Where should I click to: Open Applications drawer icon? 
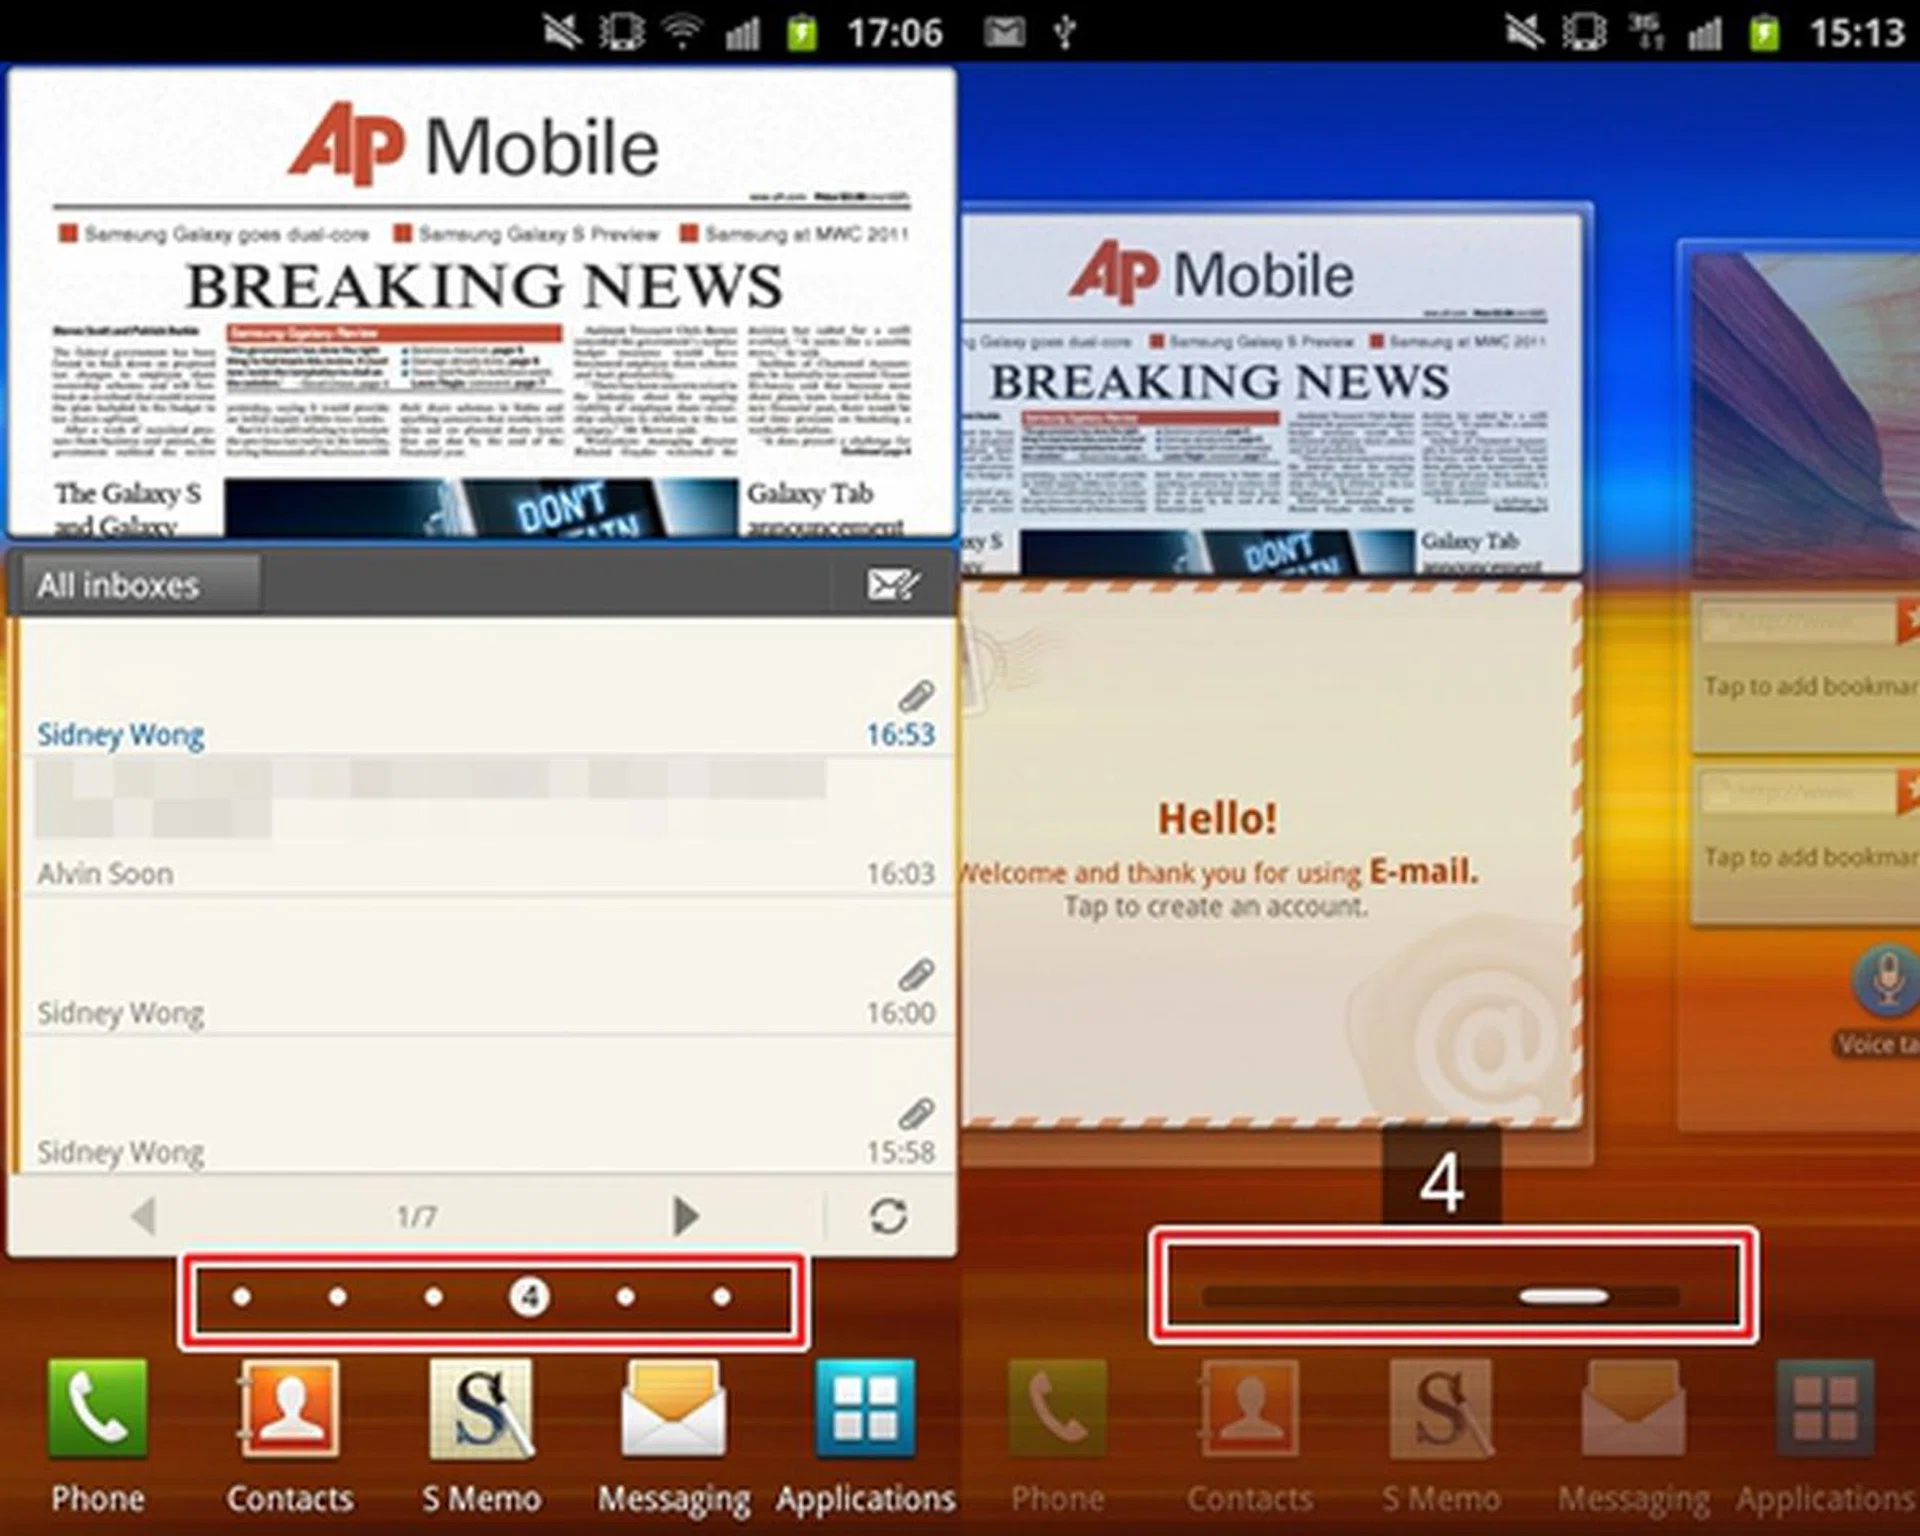pos(865,1410)
